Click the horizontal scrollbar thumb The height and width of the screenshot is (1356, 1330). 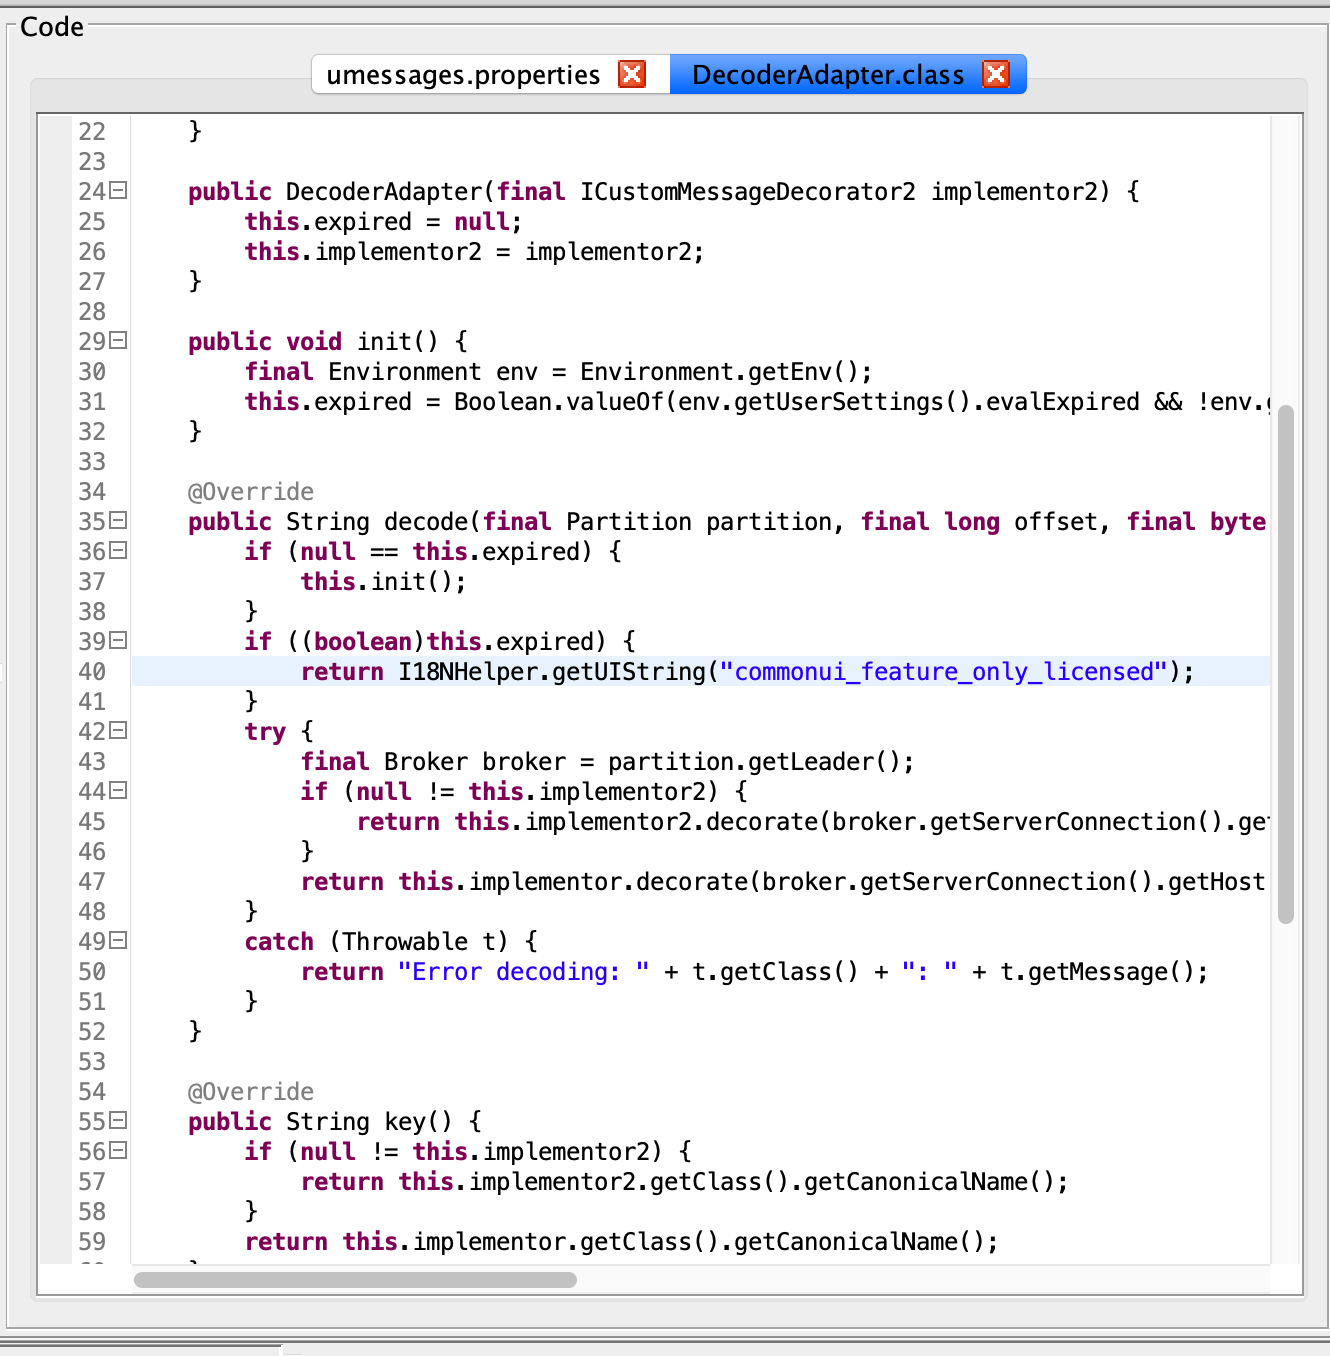(355, 1280)
